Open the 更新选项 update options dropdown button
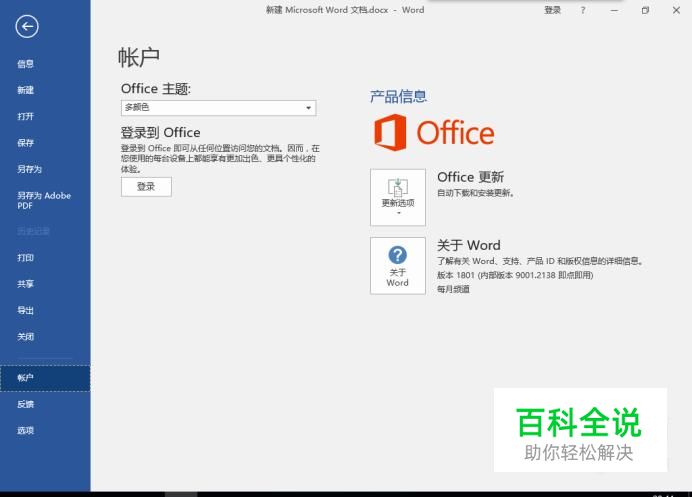The image size is (692, 497). tap(398, 197)
